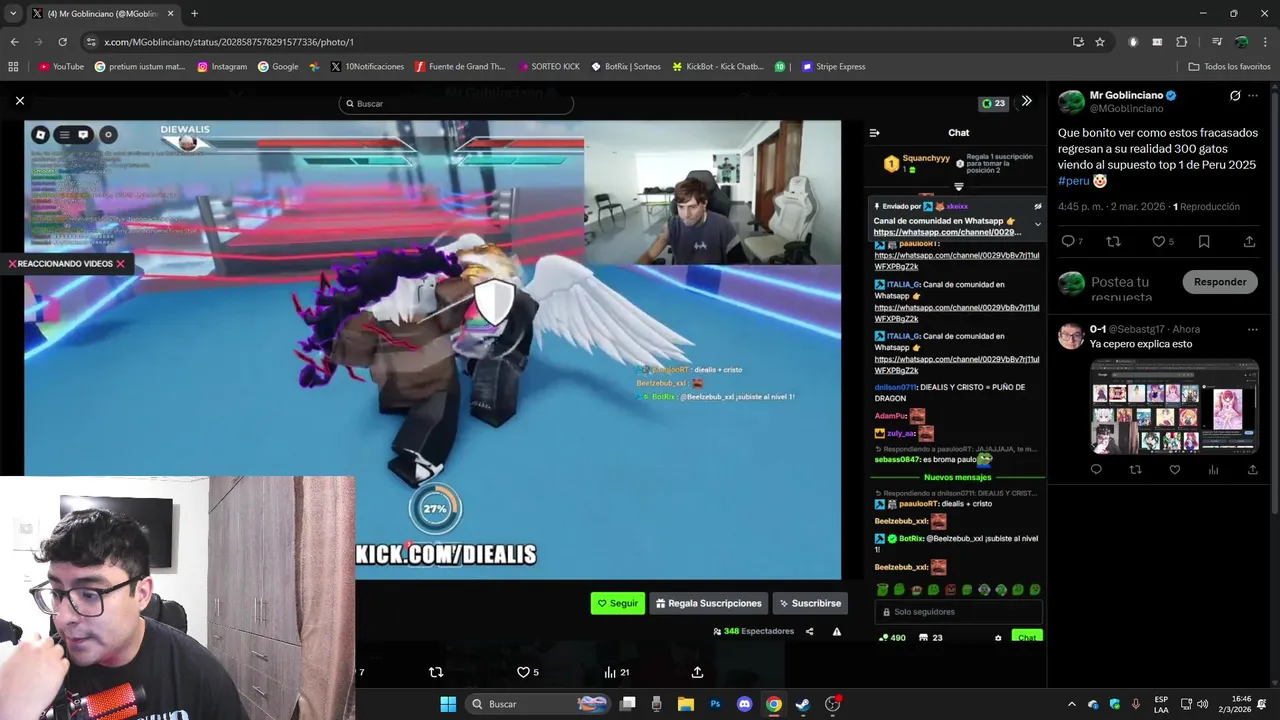Reply icon in Mr Goblinciano's post sidebar

coord(1067,241)
